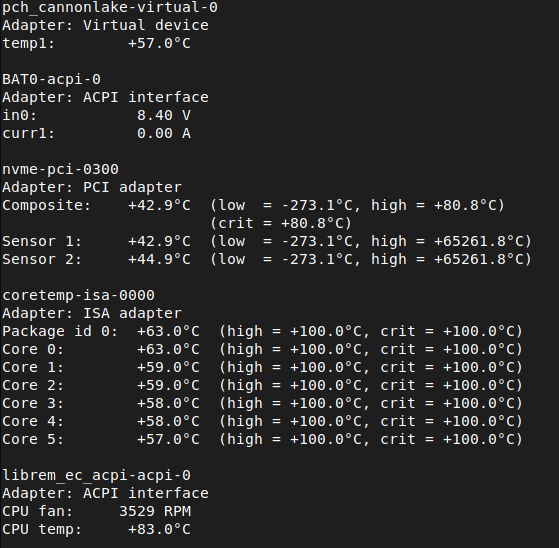
Task: Select the Core 3 temperature line
Action: pyautogui.click(x=262, y=404)
